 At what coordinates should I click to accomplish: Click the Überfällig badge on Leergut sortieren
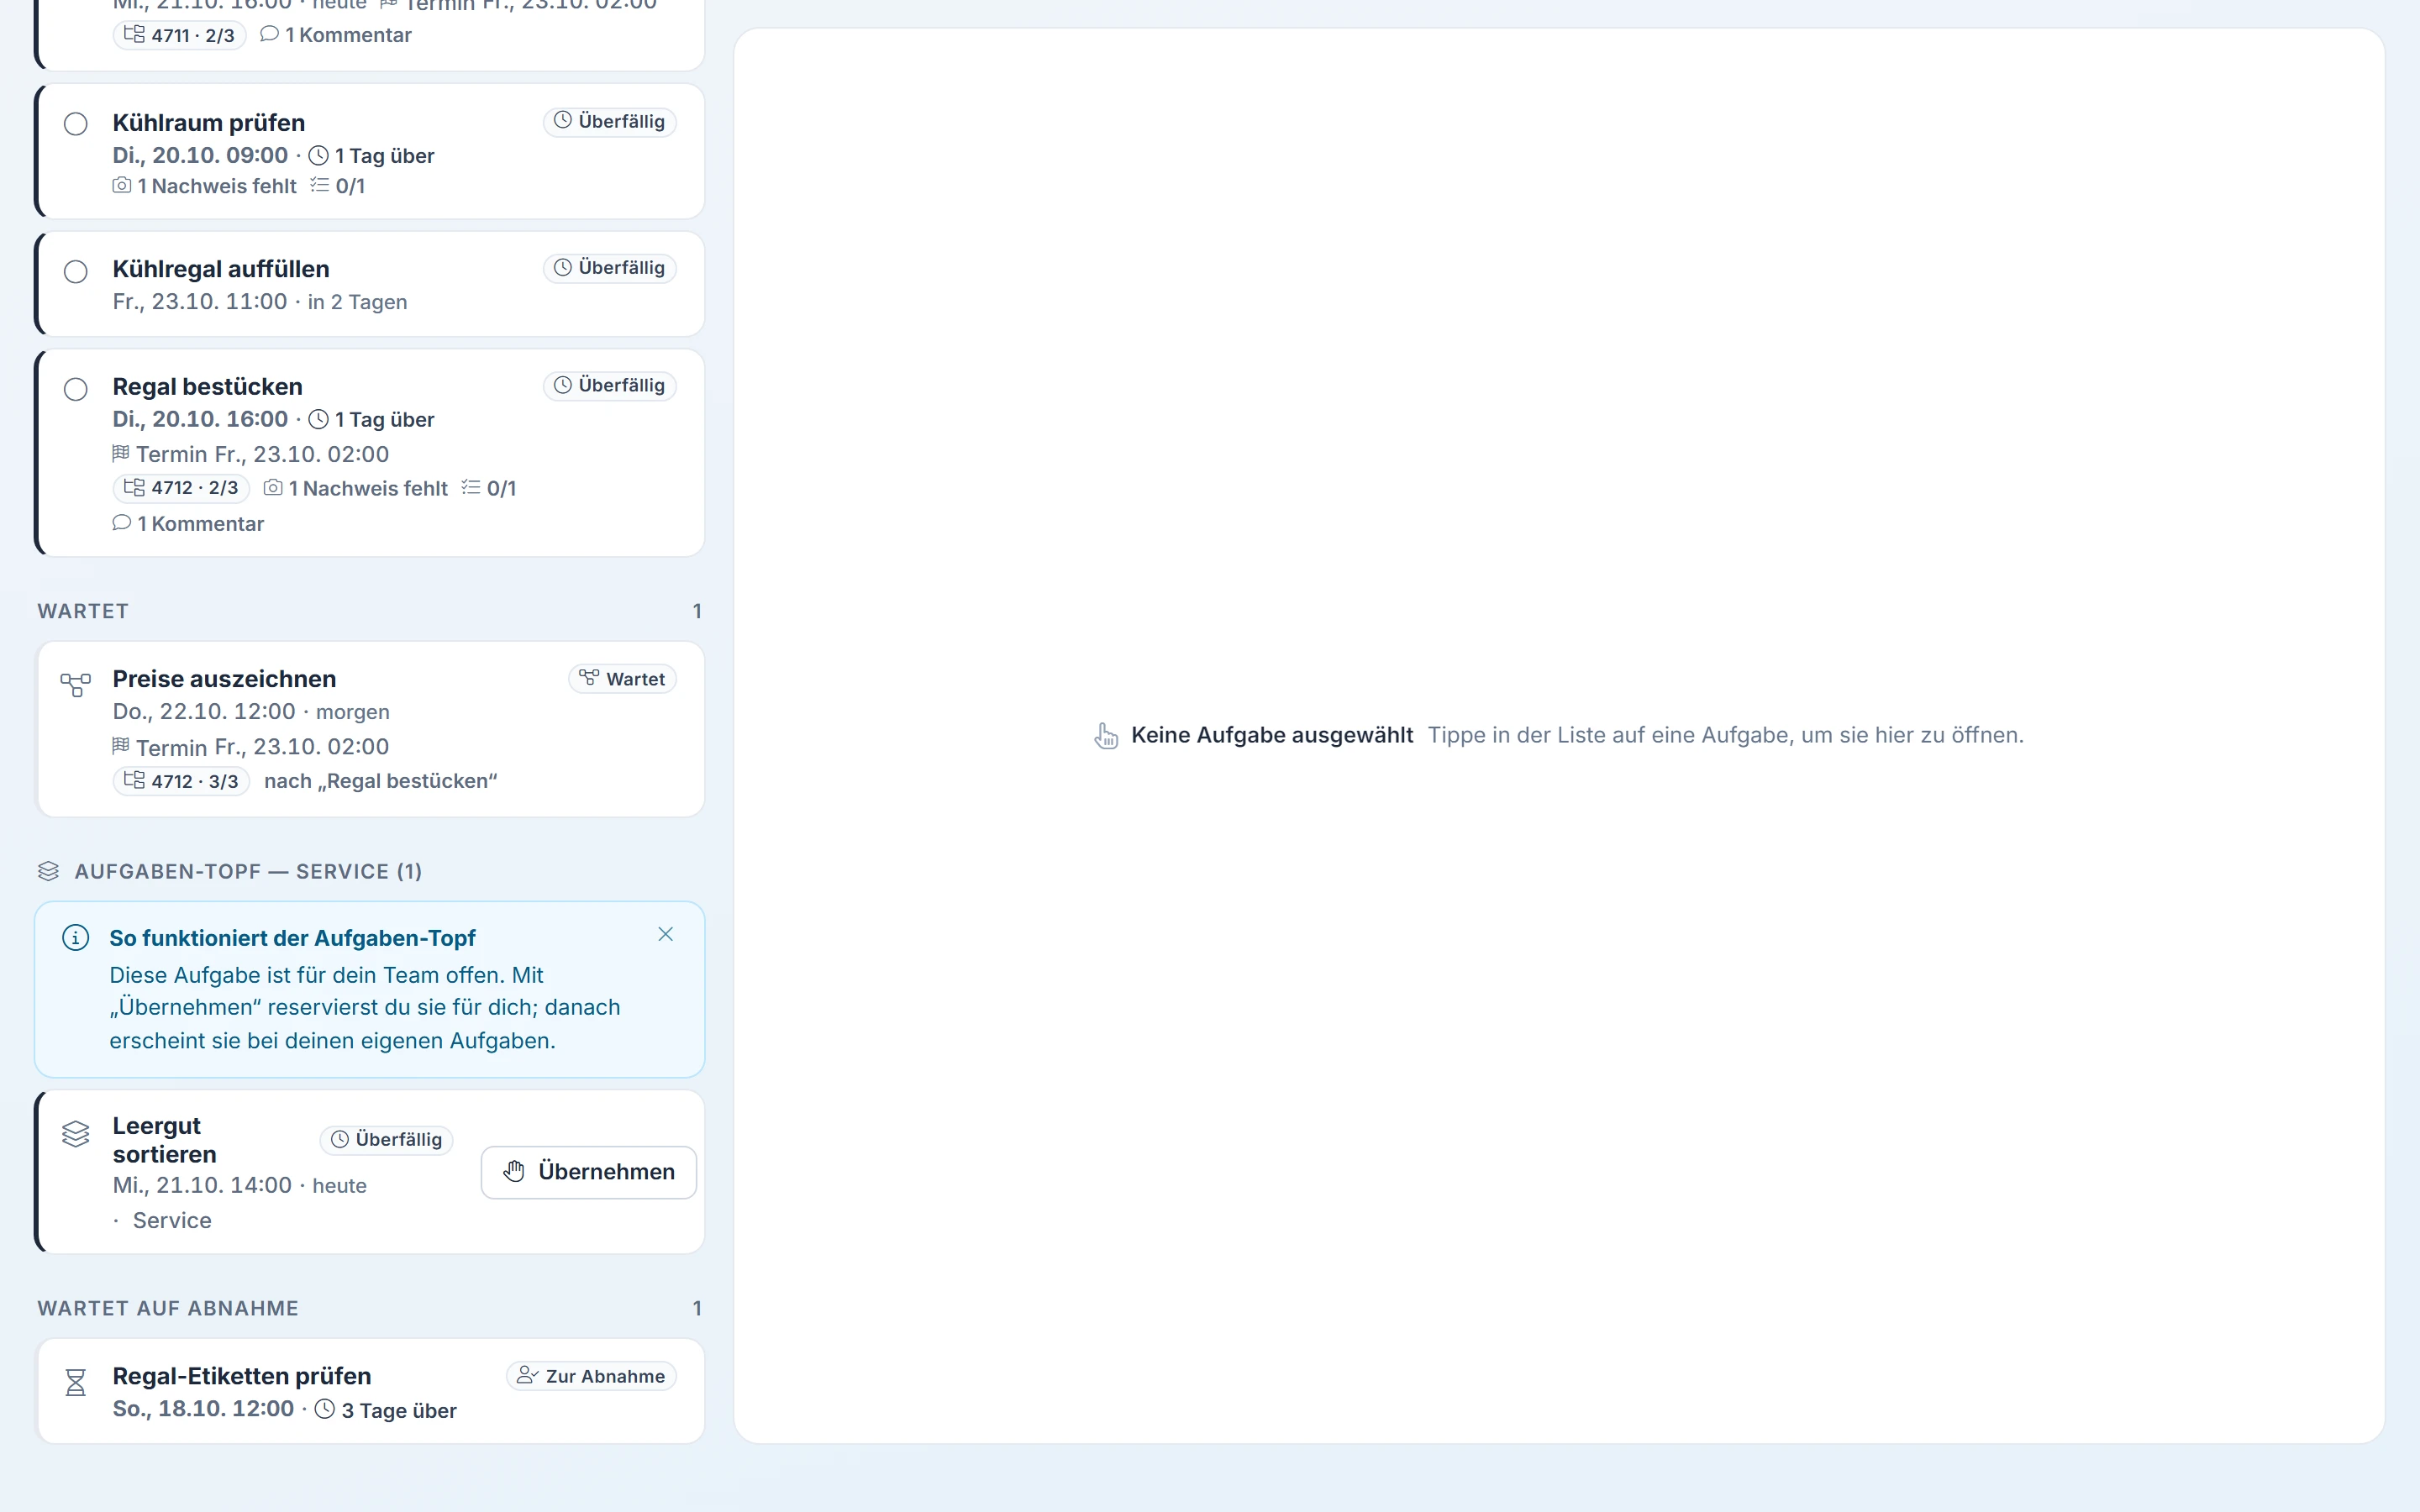[x=387, y=1140]
